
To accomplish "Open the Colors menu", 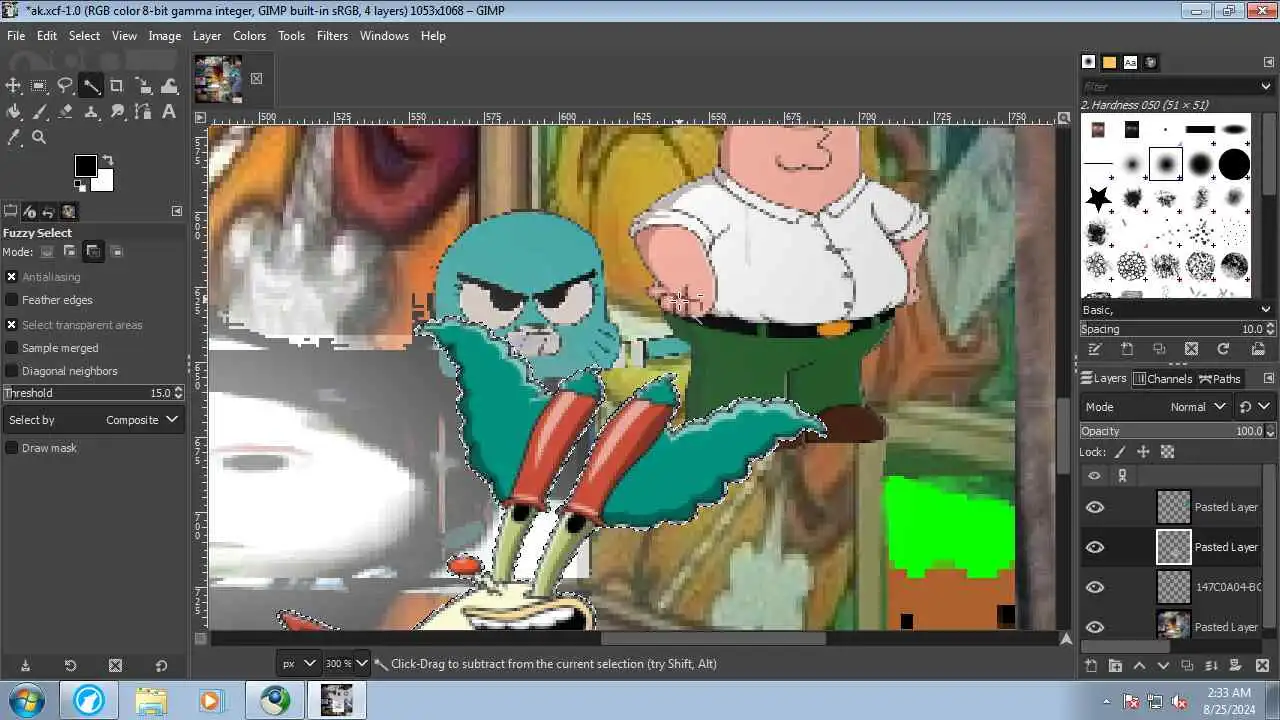I will [249, 35].
